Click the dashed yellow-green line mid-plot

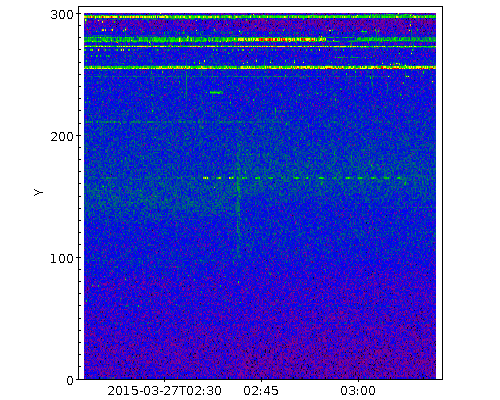[303, 178]
